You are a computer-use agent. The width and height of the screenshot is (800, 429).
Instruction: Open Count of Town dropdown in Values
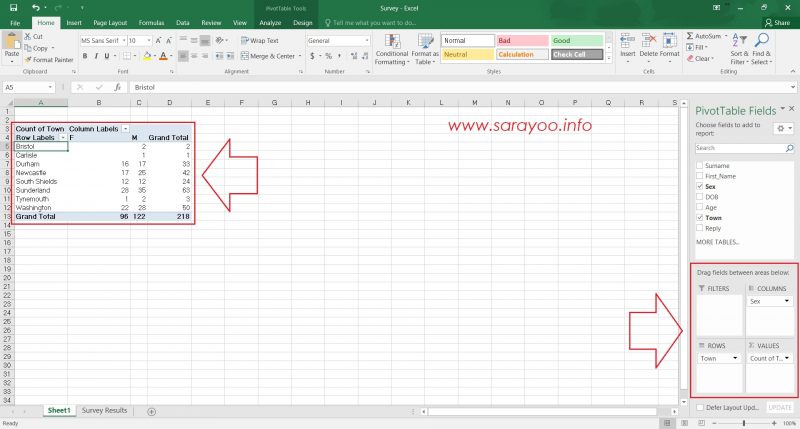pyautogui.click(x=786, y=359)
